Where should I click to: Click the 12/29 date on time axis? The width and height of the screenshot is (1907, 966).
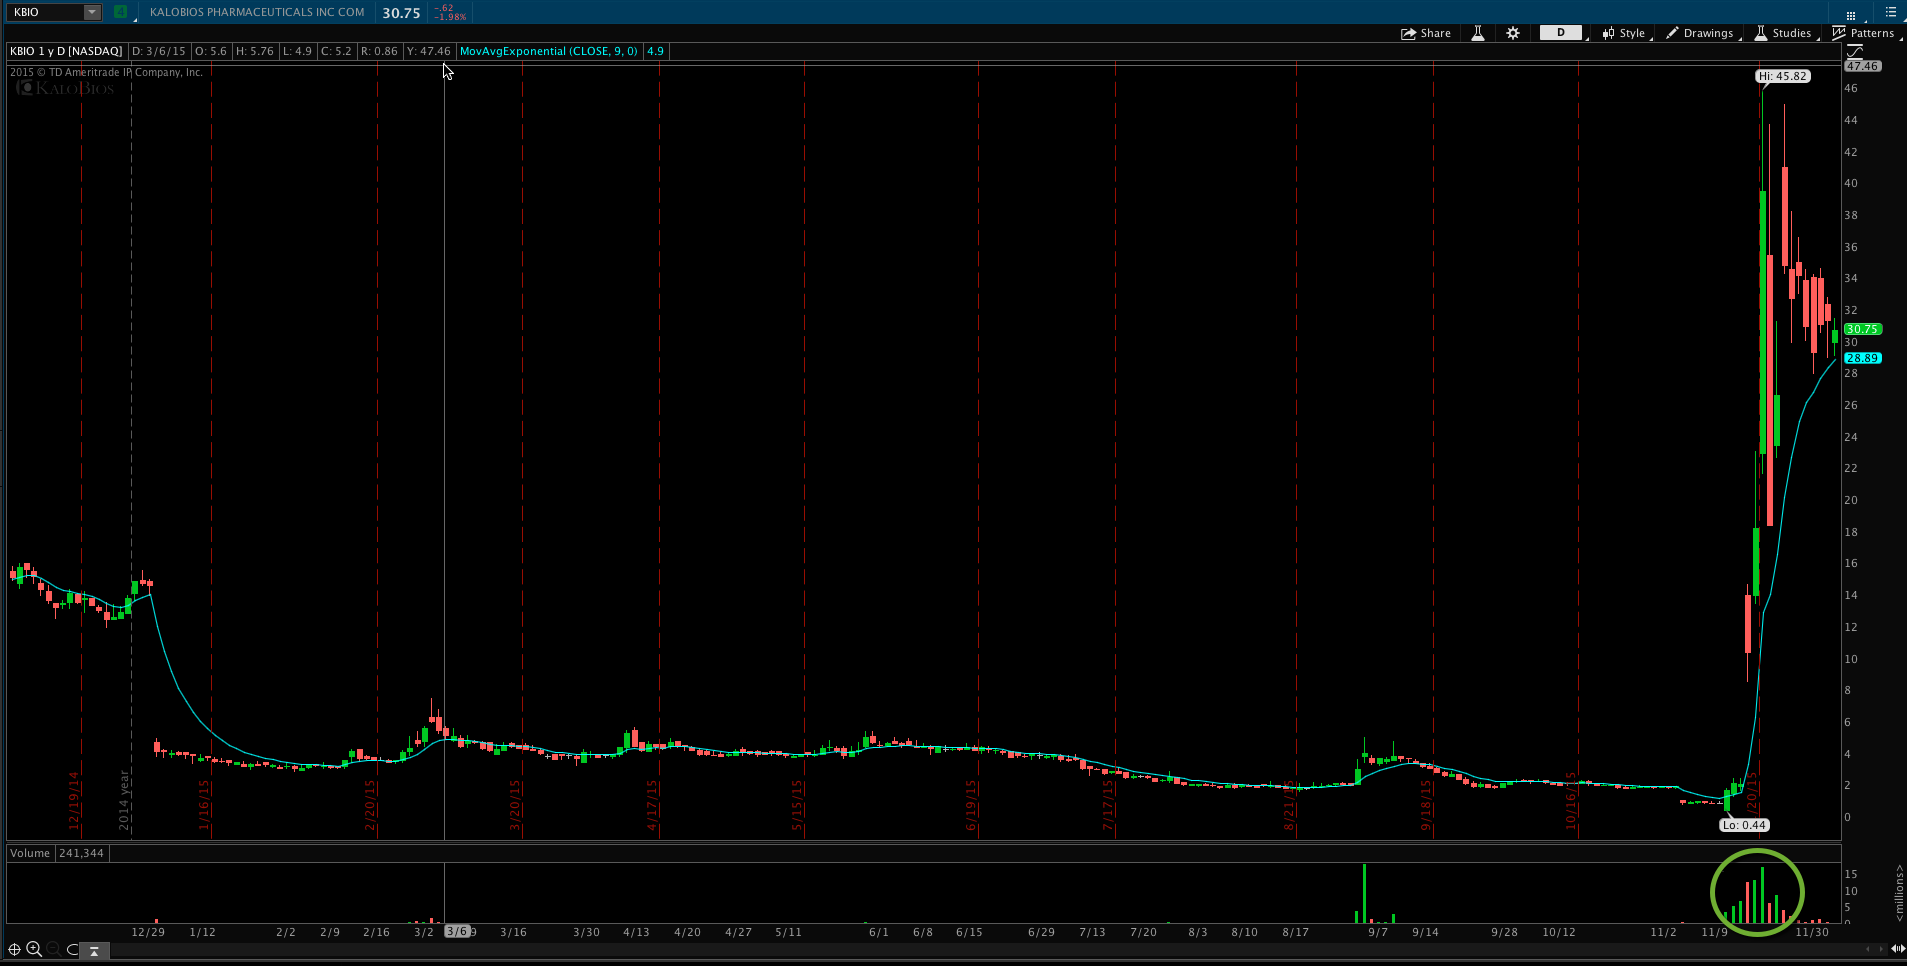click(x=148, y=932)
